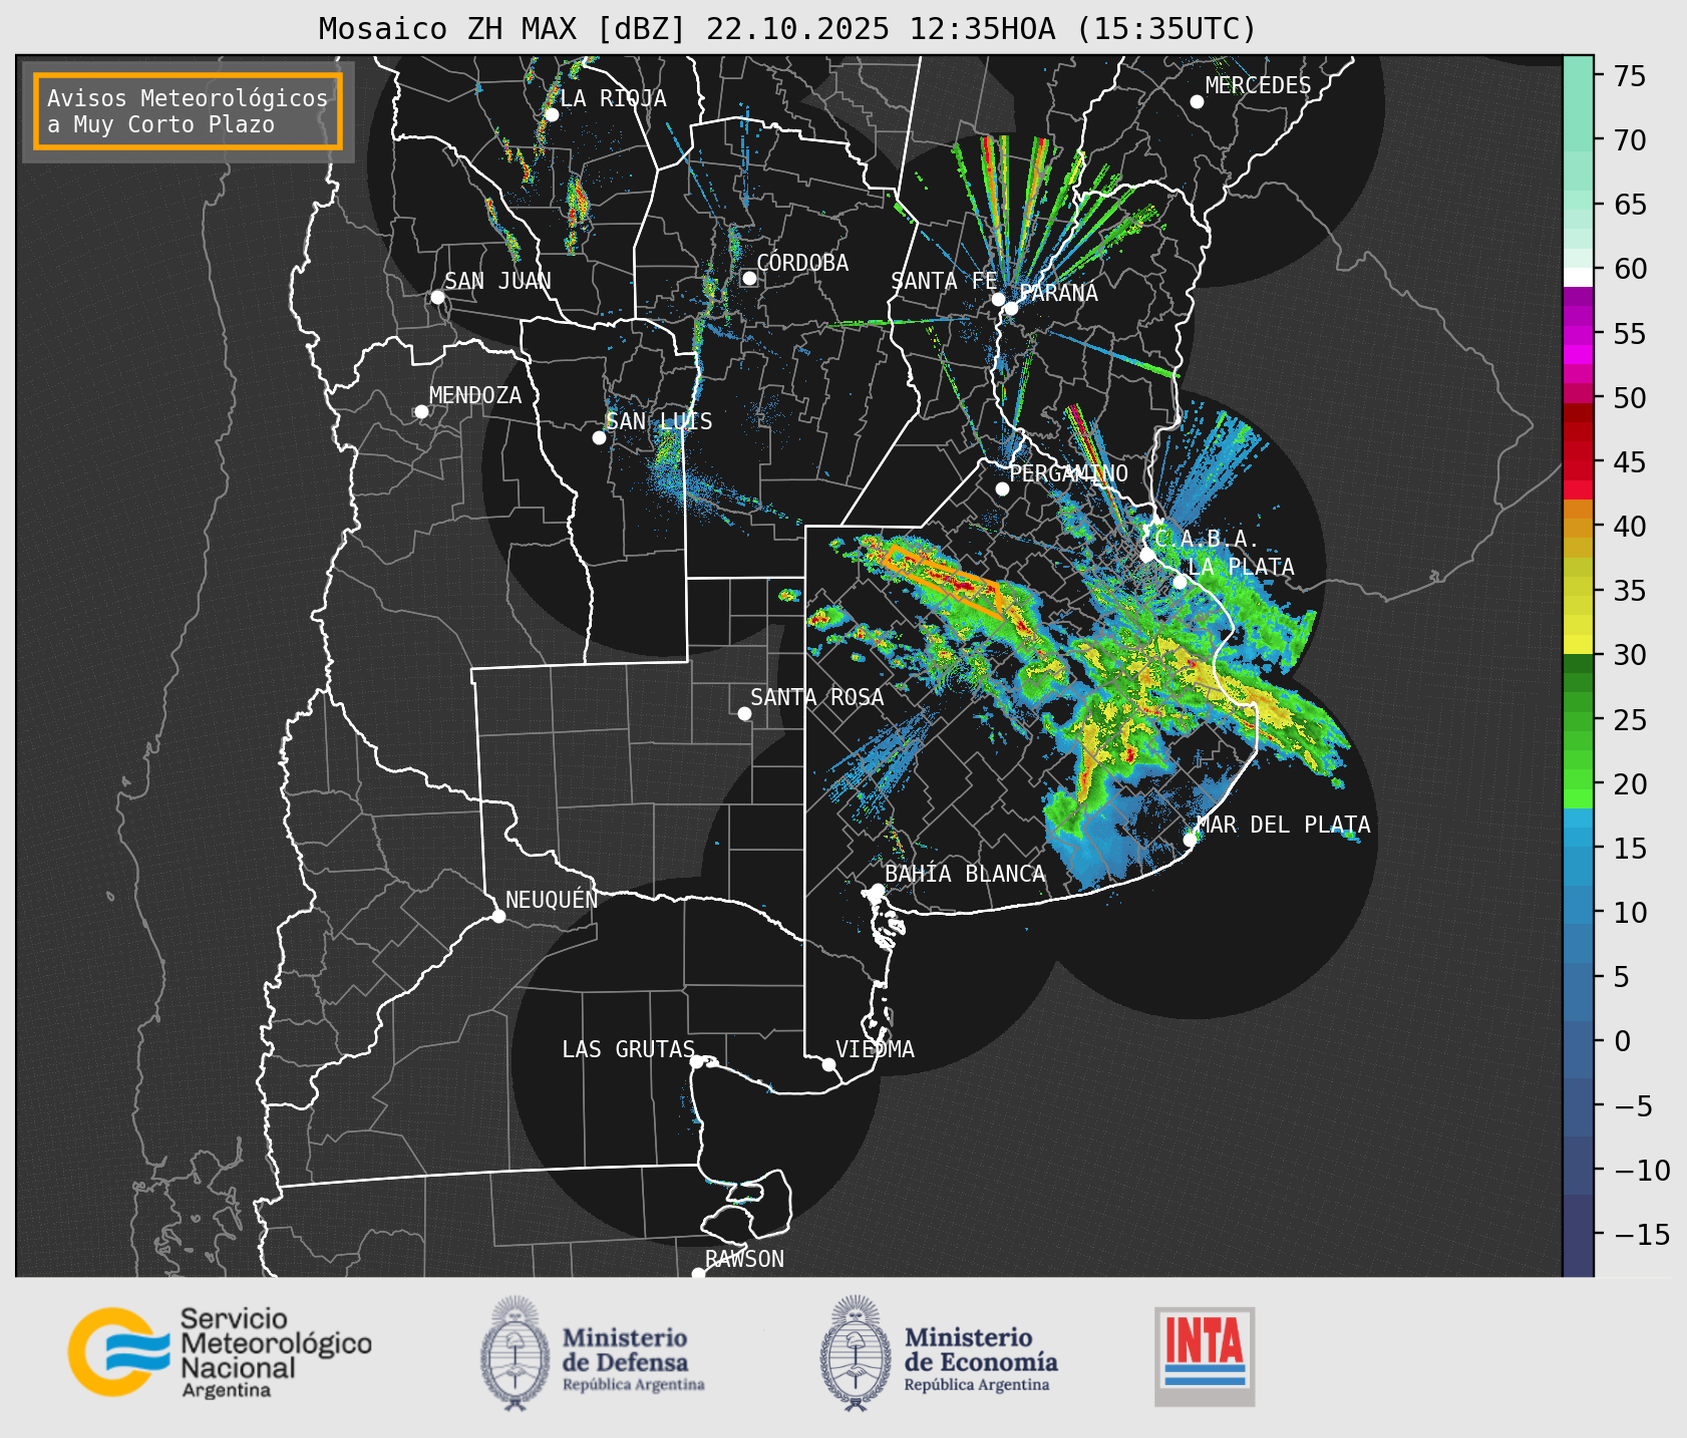Image resolution: width=1687 pixels, height=1438 pixels.
Task: Click the PERGAMINO city marker
Action: 1002,489
